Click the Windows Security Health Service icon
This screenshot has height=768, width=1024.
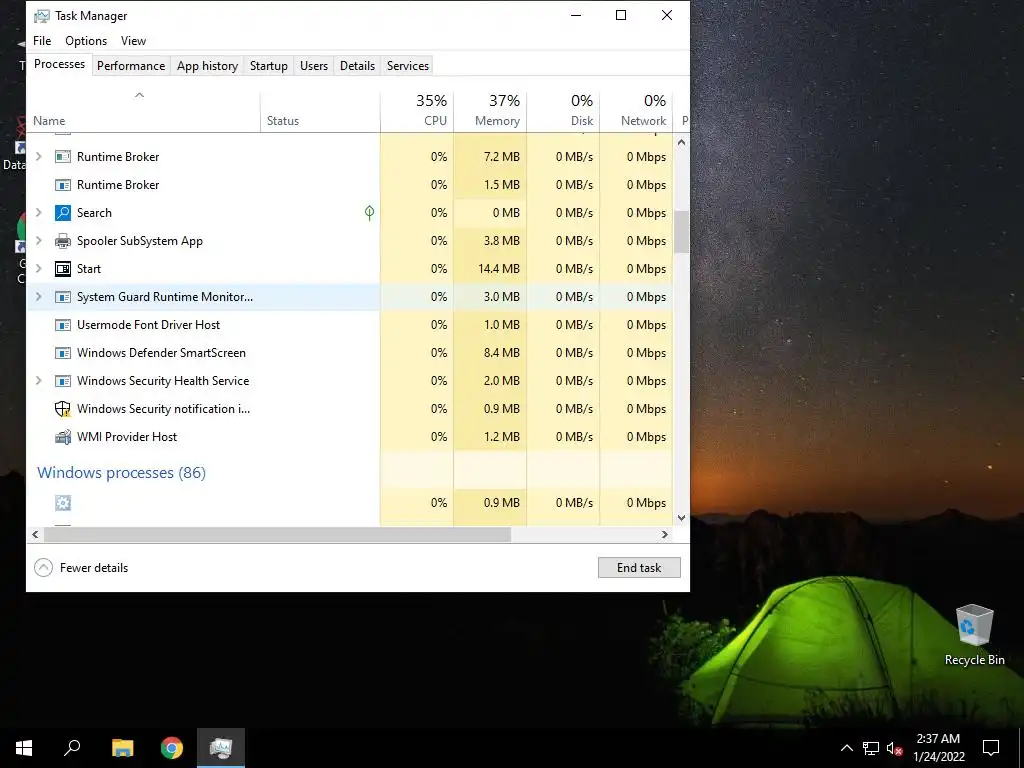coord(63,381)
